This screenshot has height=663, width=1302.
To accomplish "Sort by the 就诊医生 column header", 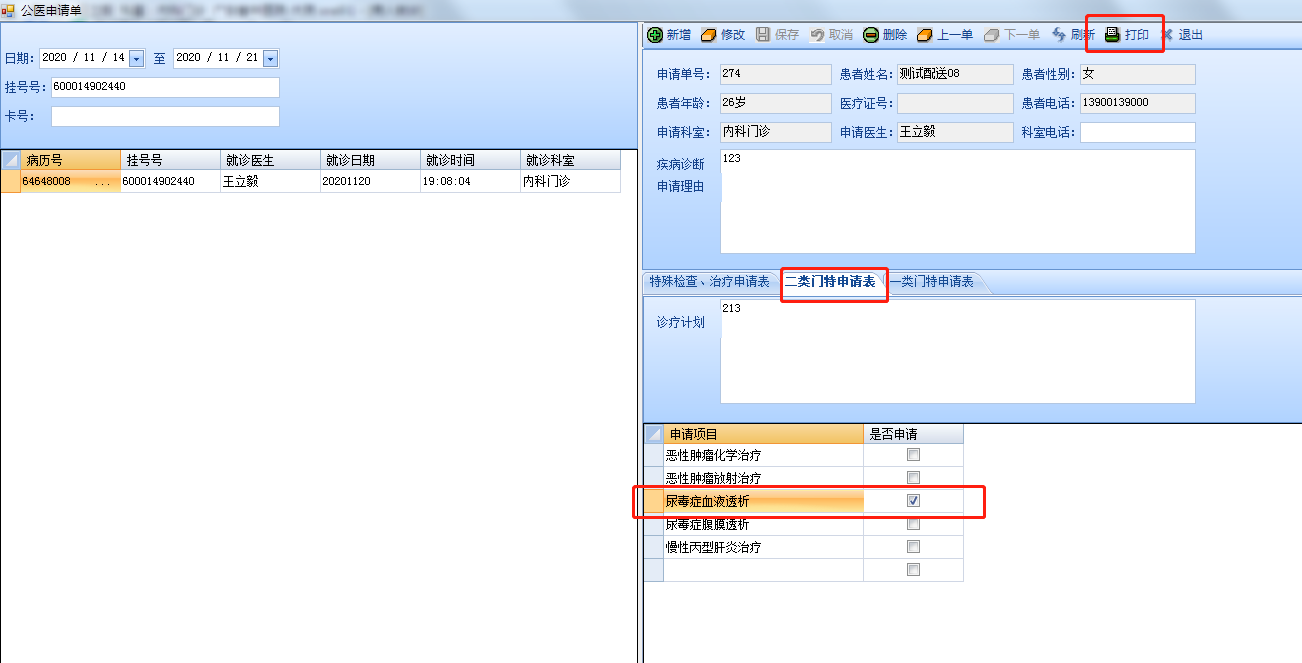I will click(x=270, y=160).
